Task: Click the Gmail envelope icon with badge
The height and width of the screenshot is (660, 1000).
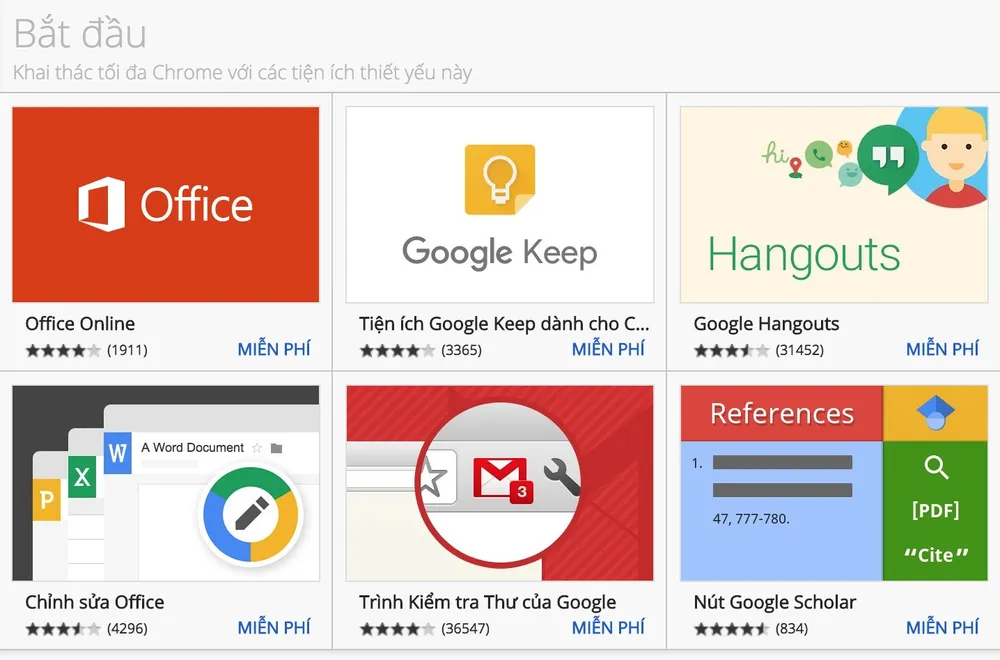Action: 500,477
